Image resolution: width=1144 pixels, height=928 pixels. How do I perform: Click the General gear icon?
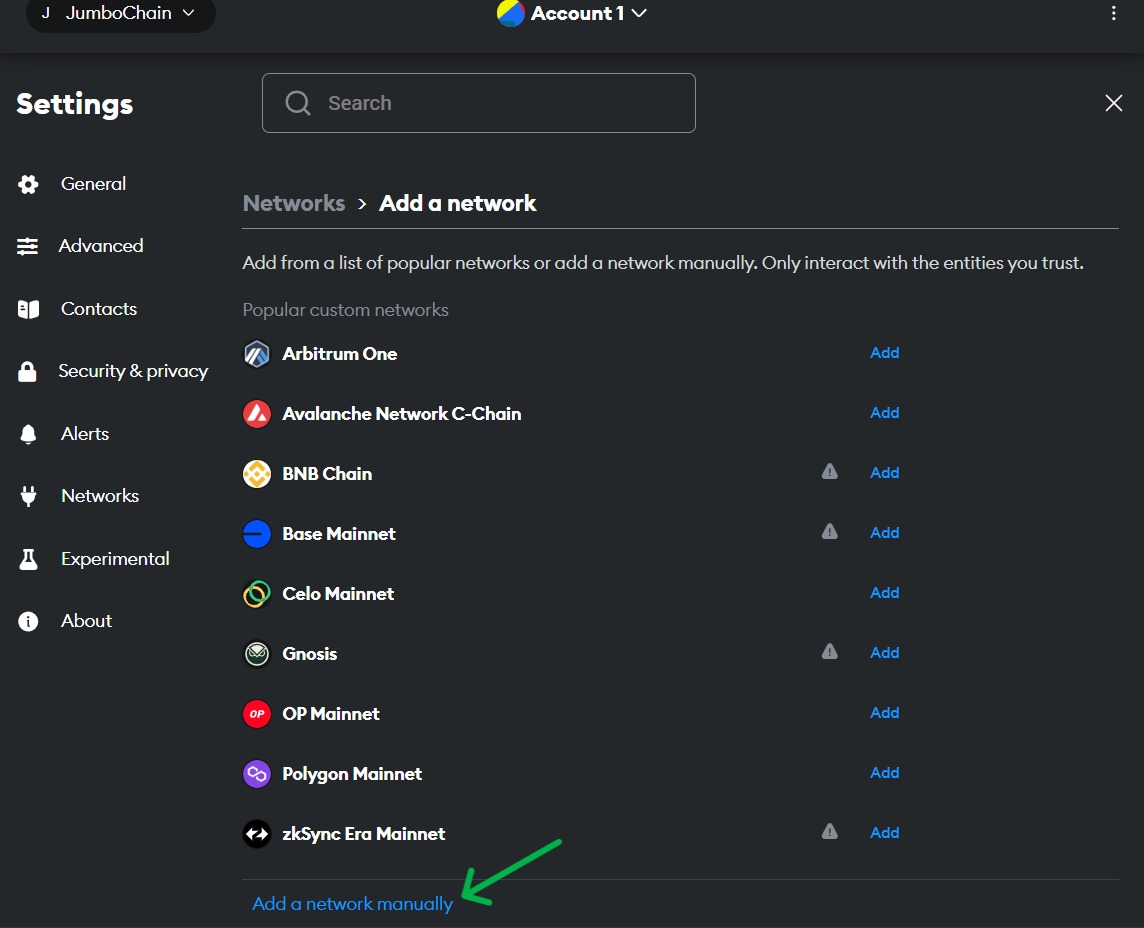pos(28,184)
